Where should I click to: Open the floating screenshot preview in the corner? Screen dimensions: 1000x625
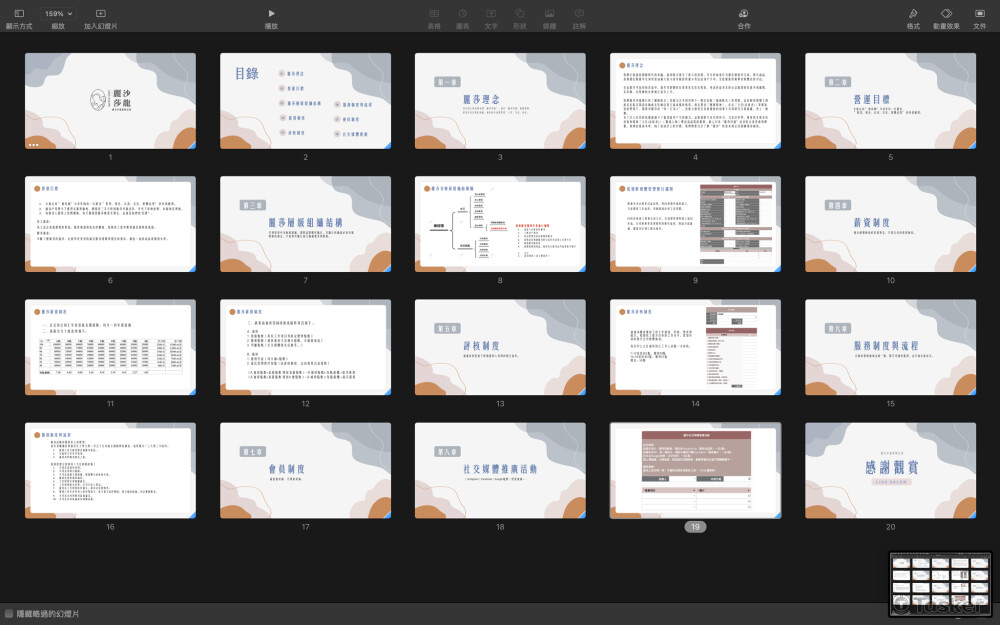coord(939,583)
